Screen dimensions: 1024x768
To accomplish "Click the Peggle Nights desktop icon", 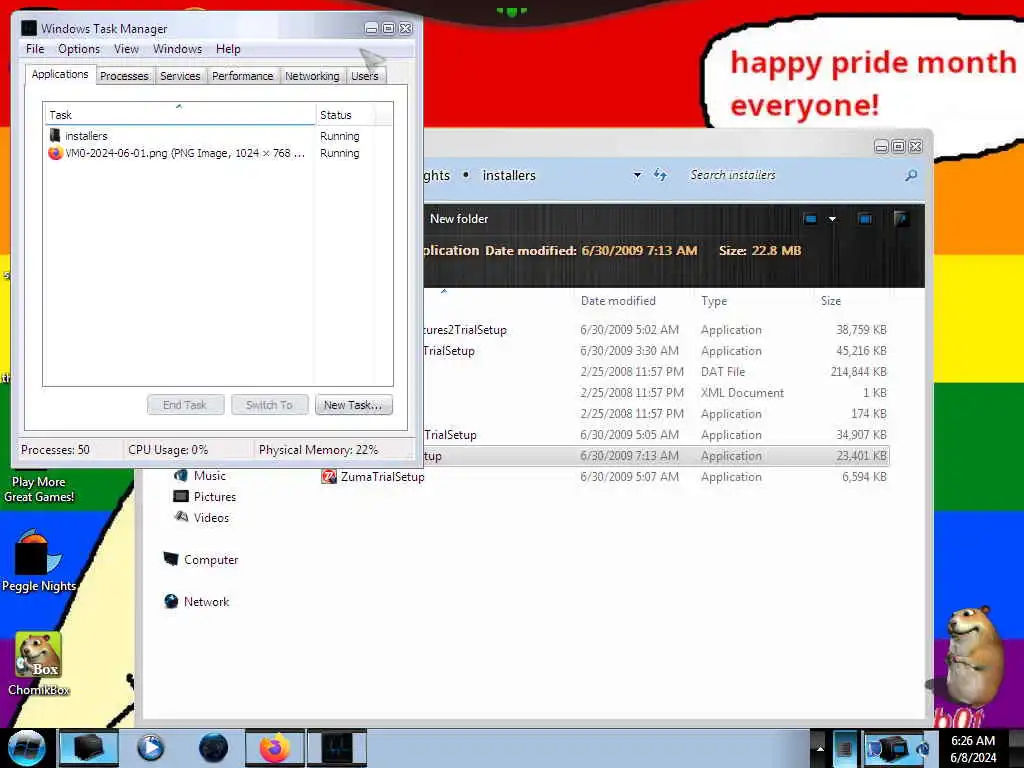I will [39, 560].
